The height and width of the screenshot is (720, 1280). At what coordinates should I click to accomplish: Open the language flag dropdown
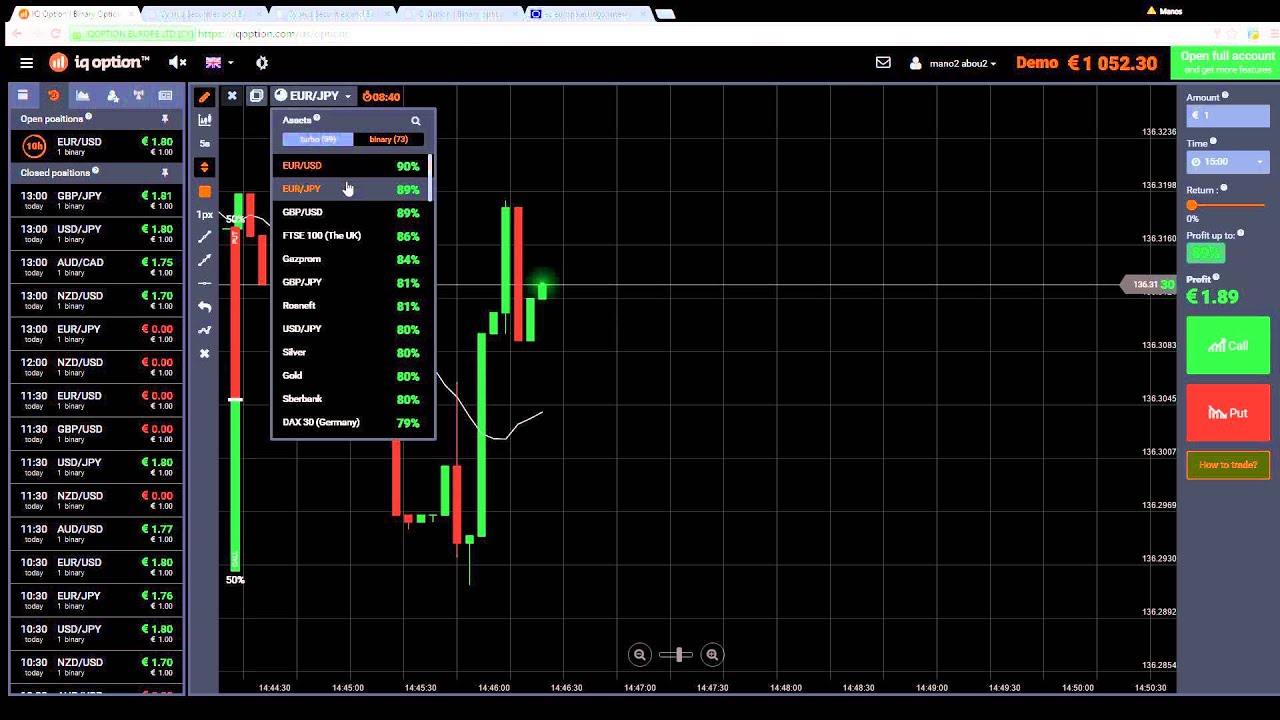coord(219,63)
